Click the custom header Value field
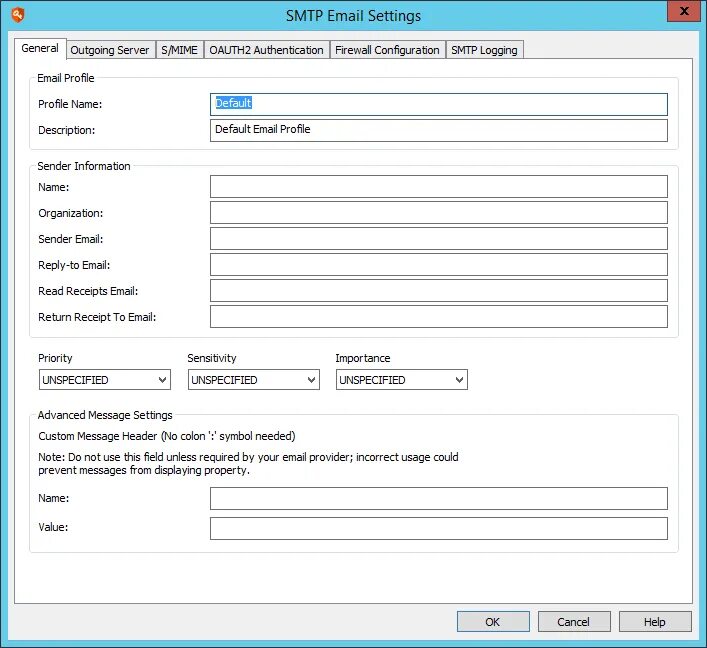The image size is (707, 648). pos(439,529)
